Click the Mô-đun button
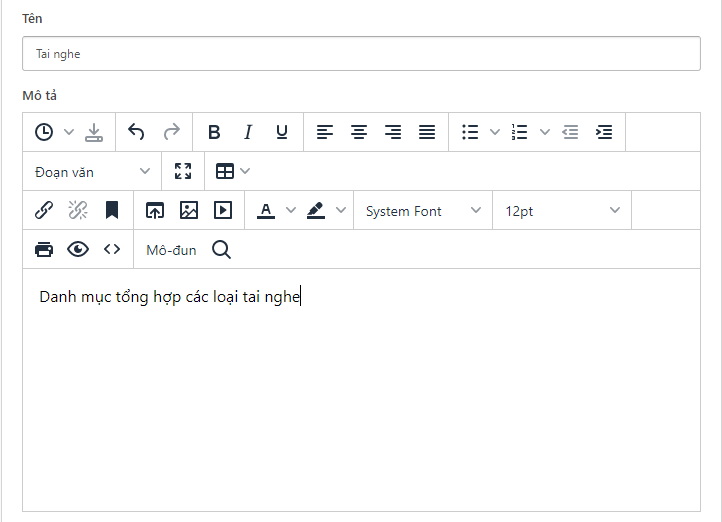Image resolution: width=722 pixels, height=522 pixels. tap(171, 250)
